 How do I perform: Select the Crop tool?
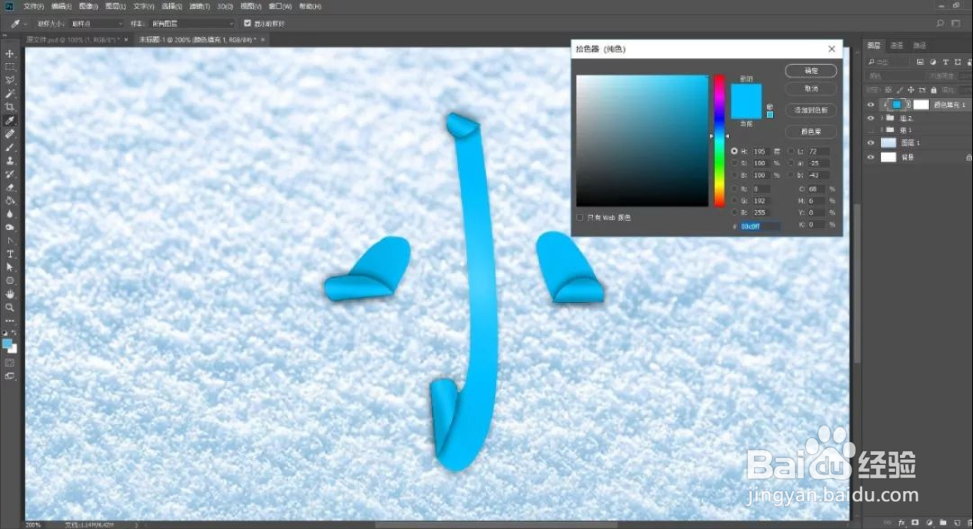click(10, 107)
